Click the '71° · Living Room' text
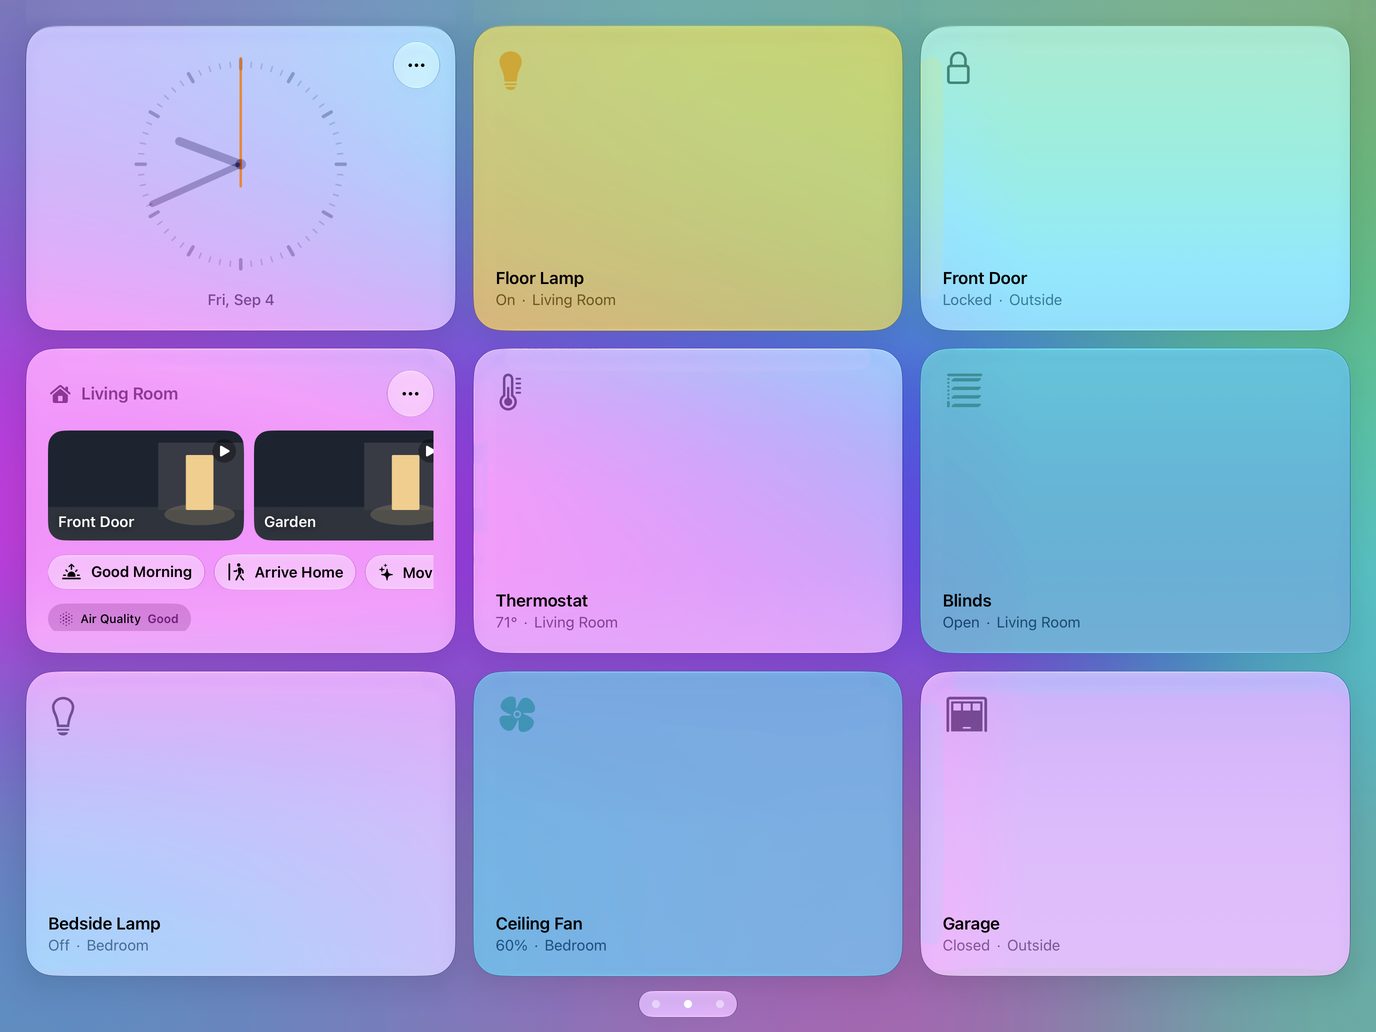 [x=557, y=623]
